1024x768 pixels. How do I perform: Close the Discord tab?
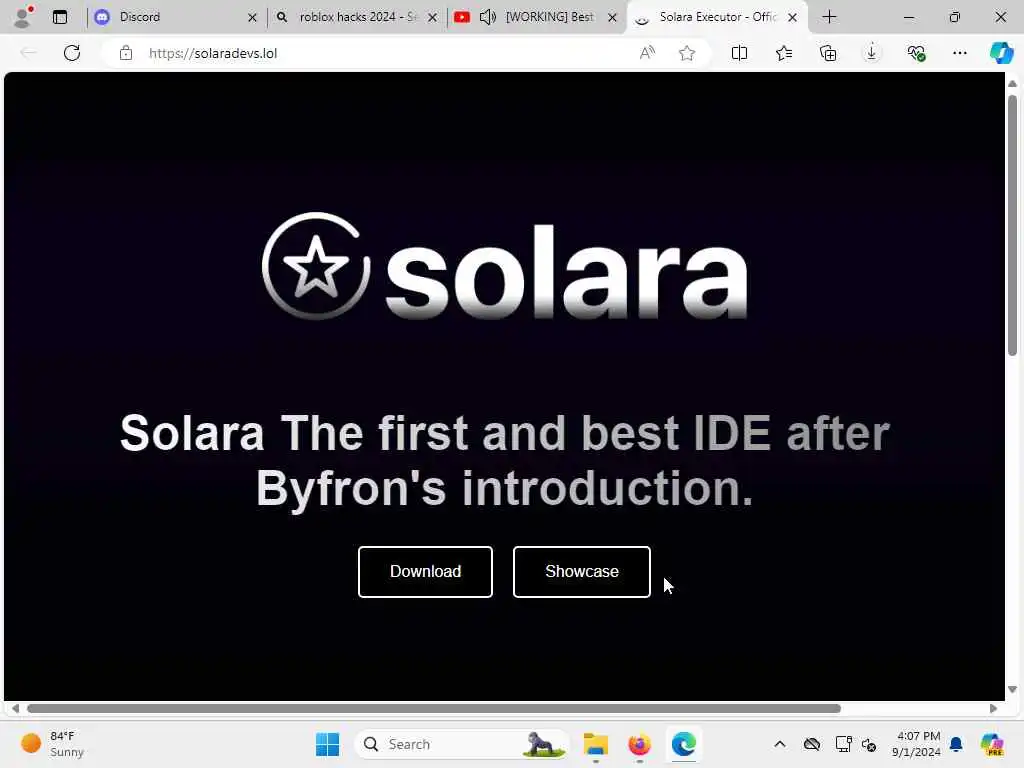click(253, 18)
